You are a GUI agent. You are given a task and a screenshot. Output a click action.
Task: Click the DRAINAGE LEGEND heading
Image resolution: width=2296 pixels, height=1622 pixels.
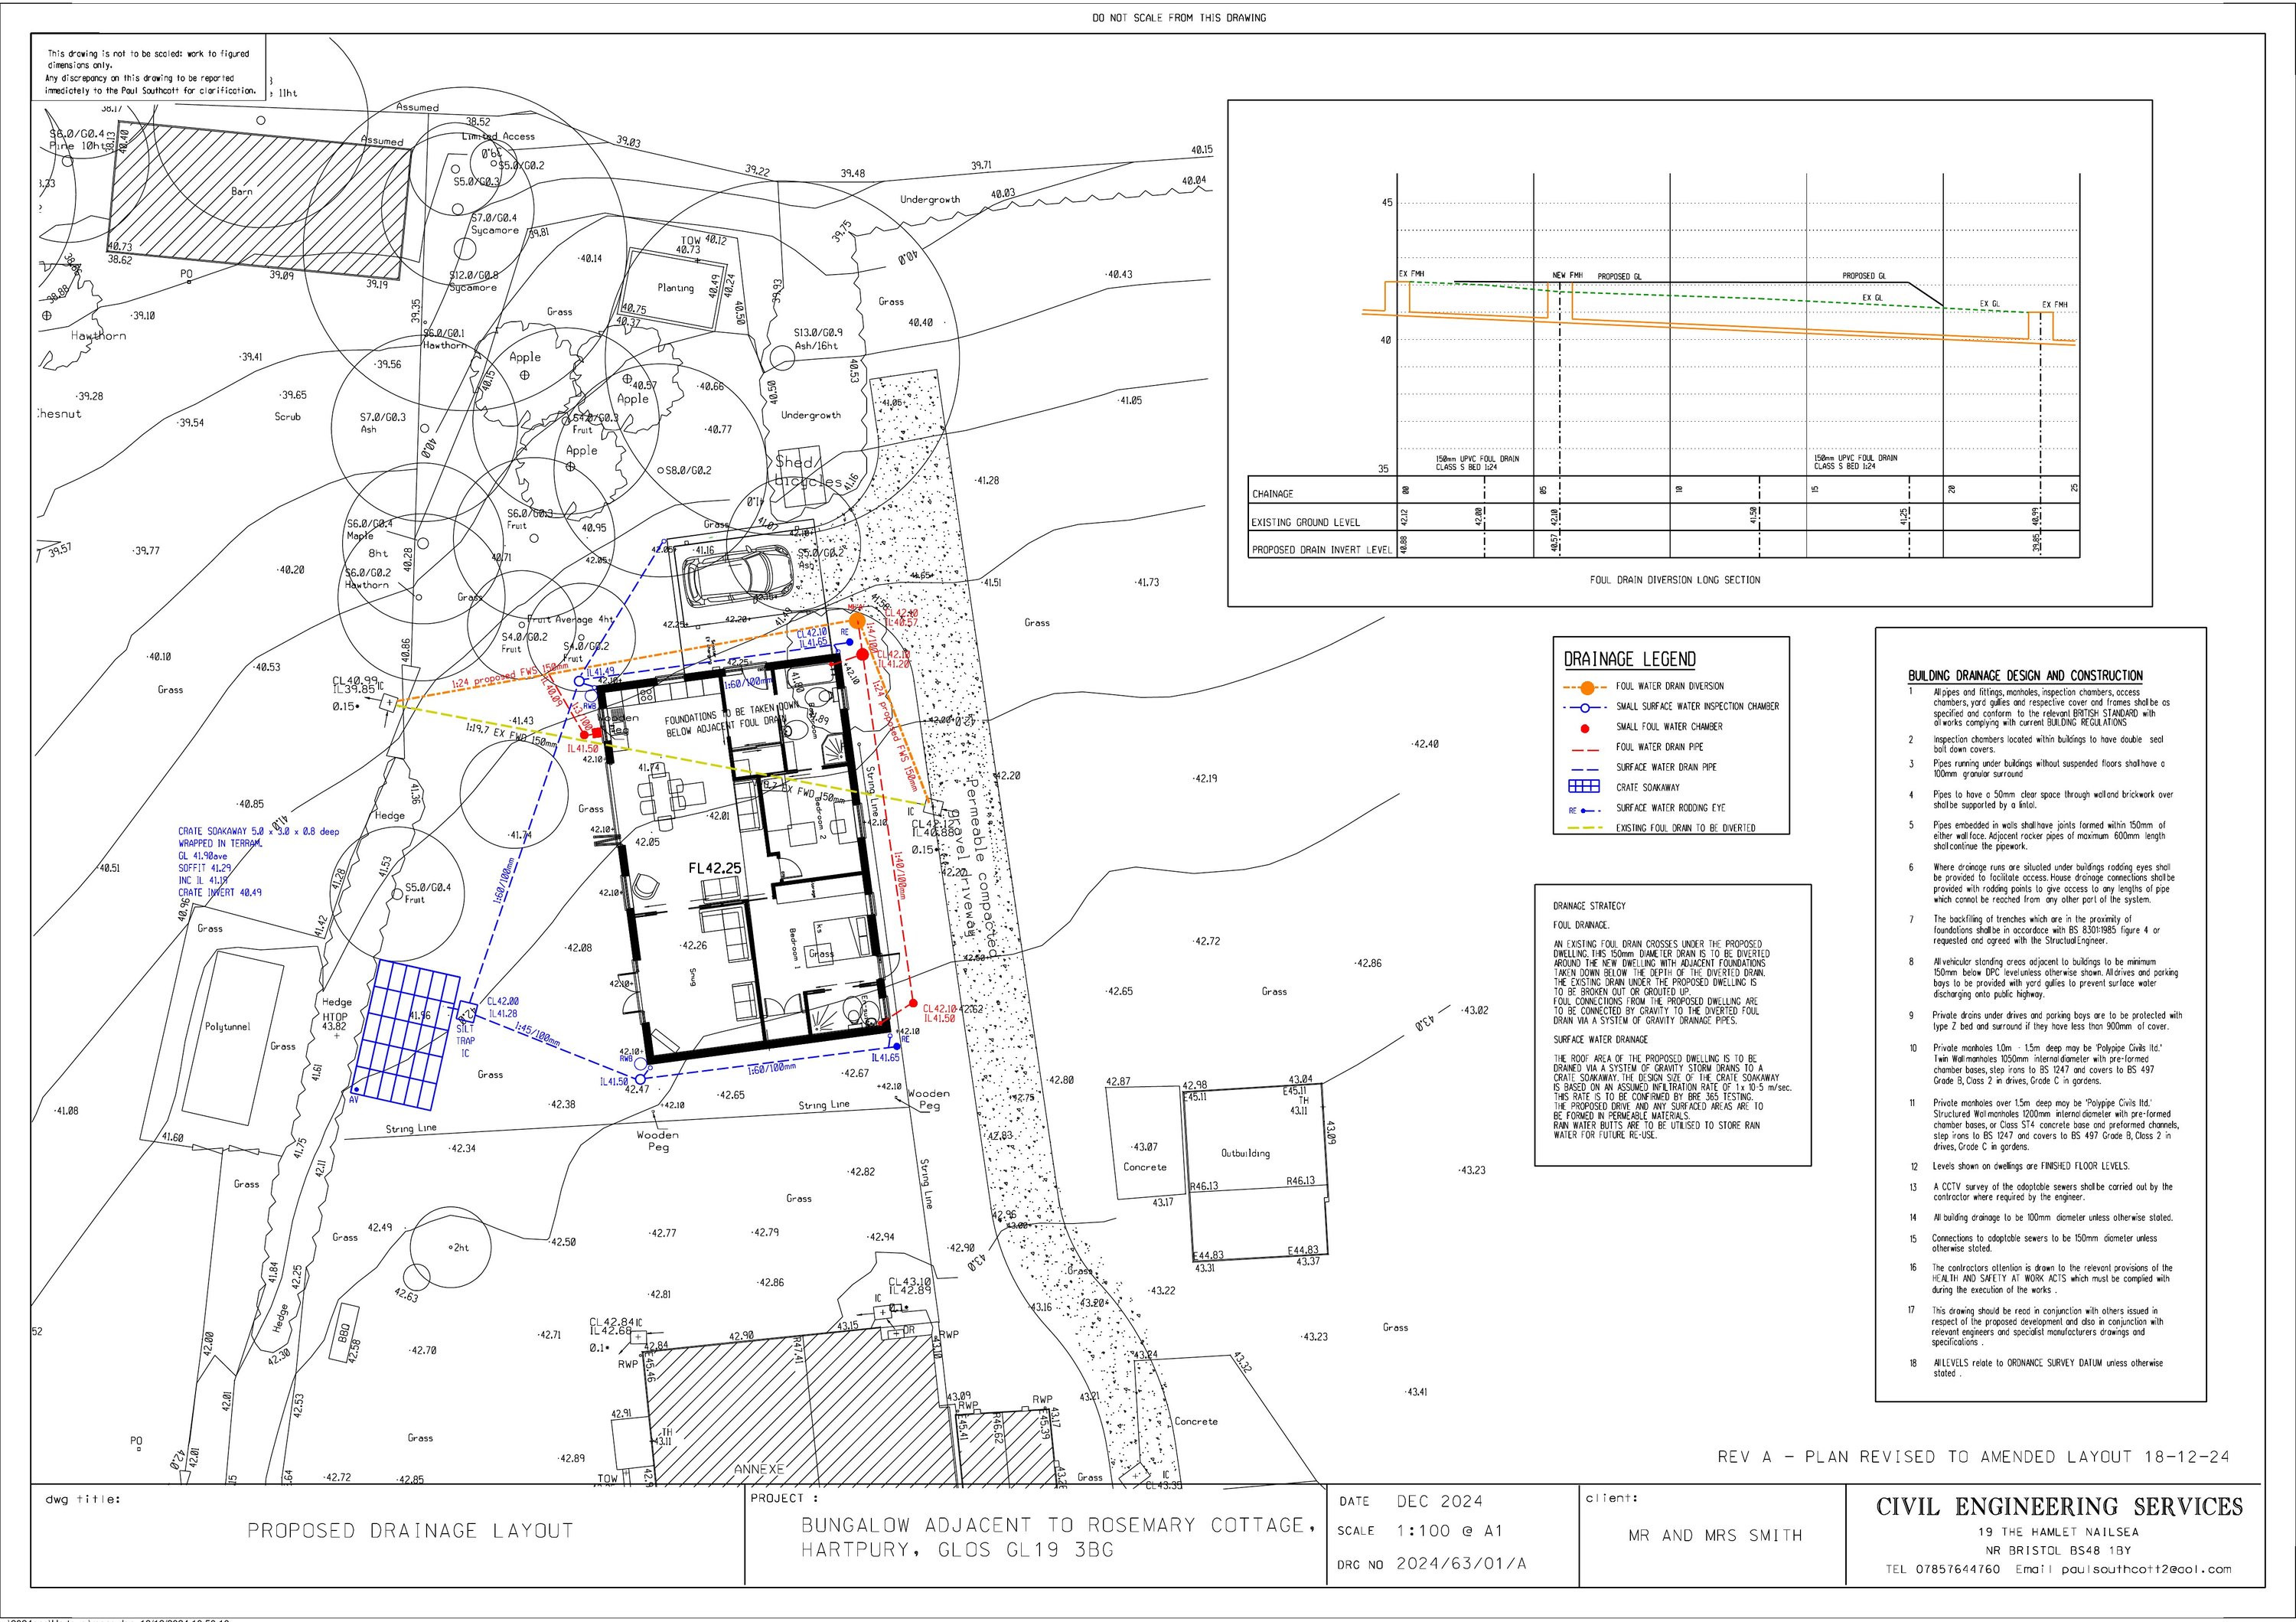1629,659
